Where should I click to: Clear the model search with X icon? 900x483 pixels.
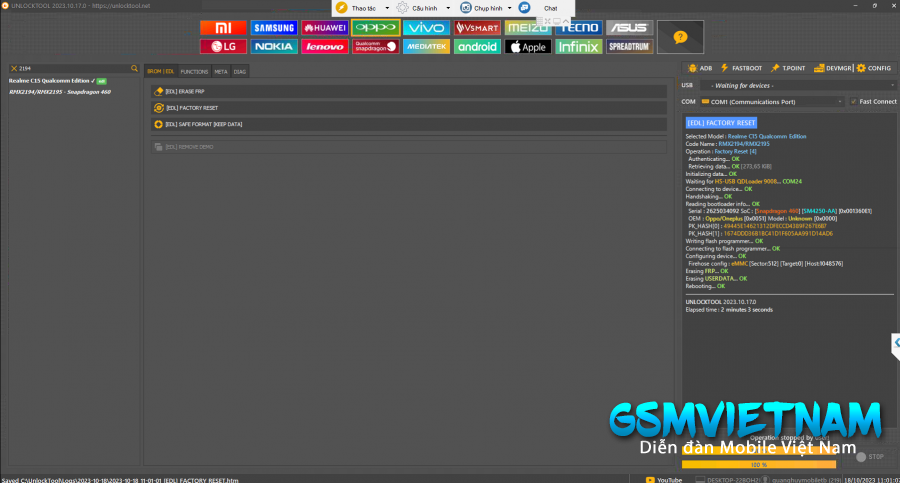tap(14, 68)
